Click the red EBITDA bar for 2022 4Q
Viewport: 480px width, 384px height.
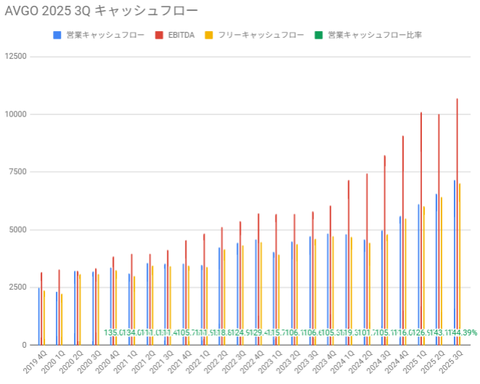(258, 279)
